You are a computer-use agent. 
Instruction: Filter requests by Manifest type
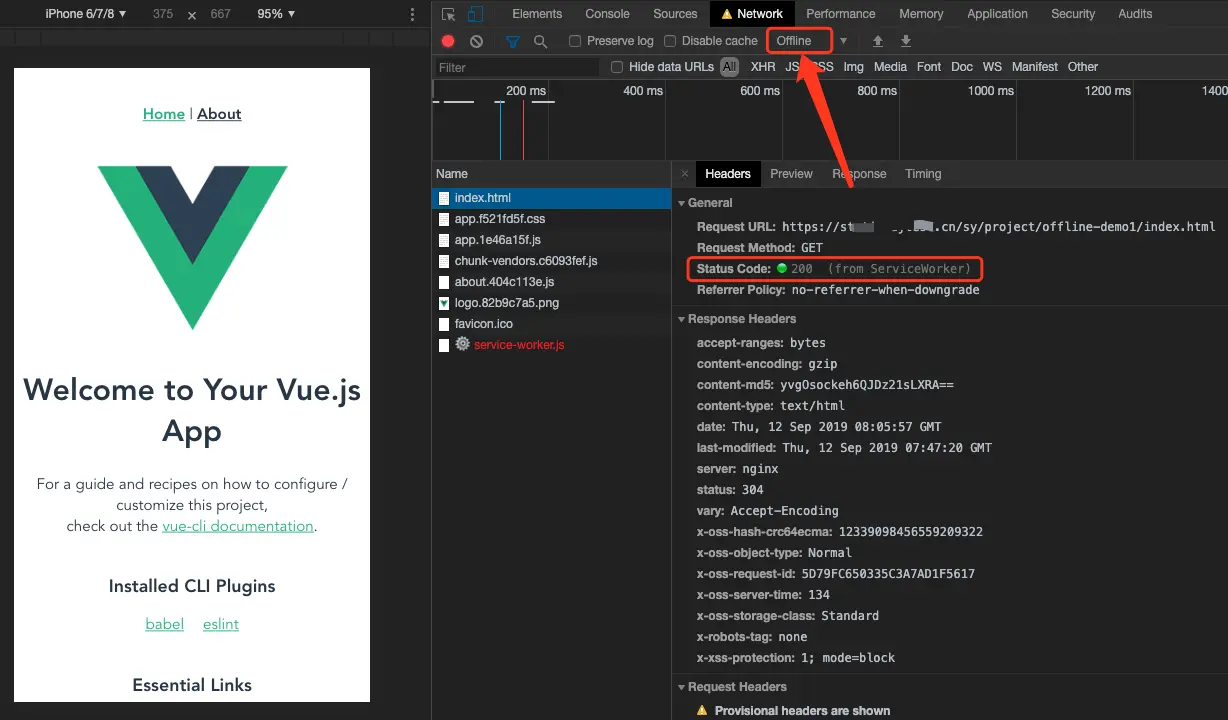pyautogui.click(x=1034, y=67)
